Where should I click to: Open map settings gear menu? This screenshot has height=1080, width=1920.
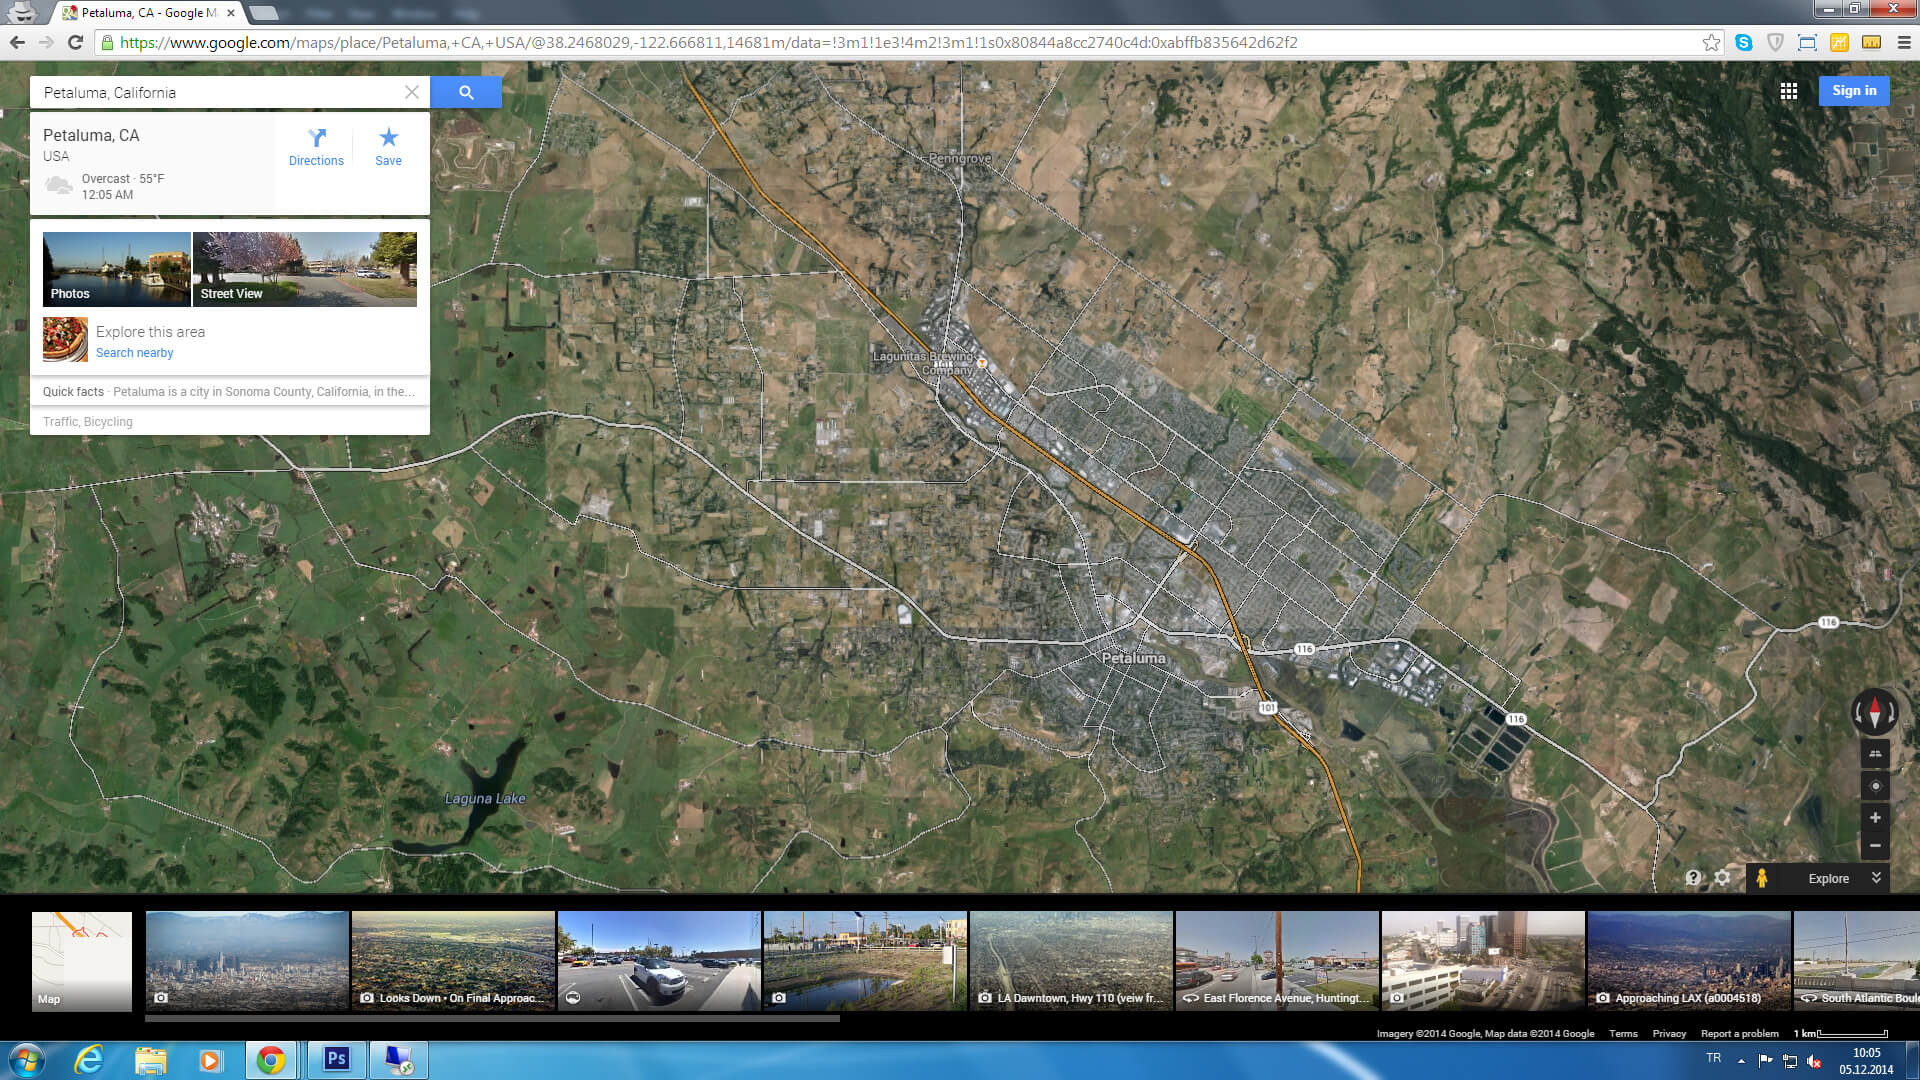pyautogui.click(x=1722, y=878)
